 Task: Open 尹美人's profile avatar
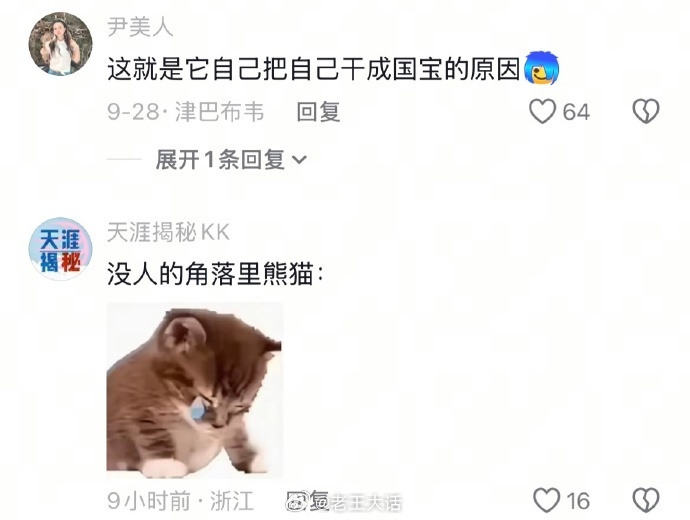(x=60, y=44)
